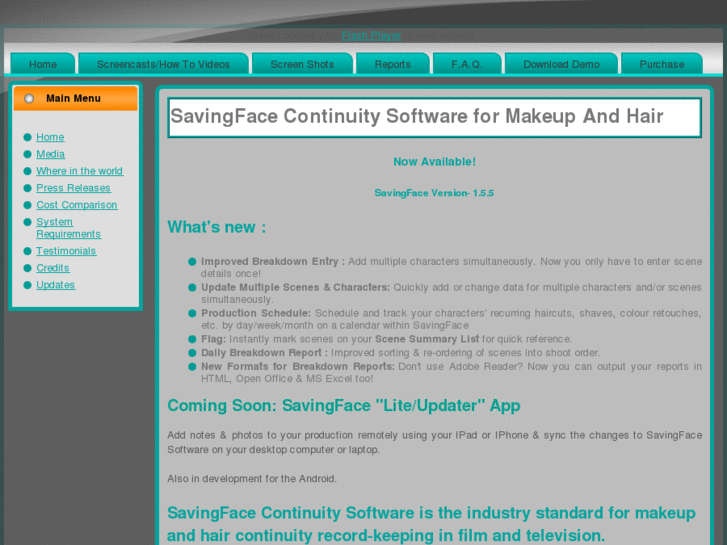The image size is (727, 545).
Task: Click New Formats for Breakdown Reports text
Action: point(298,366)
